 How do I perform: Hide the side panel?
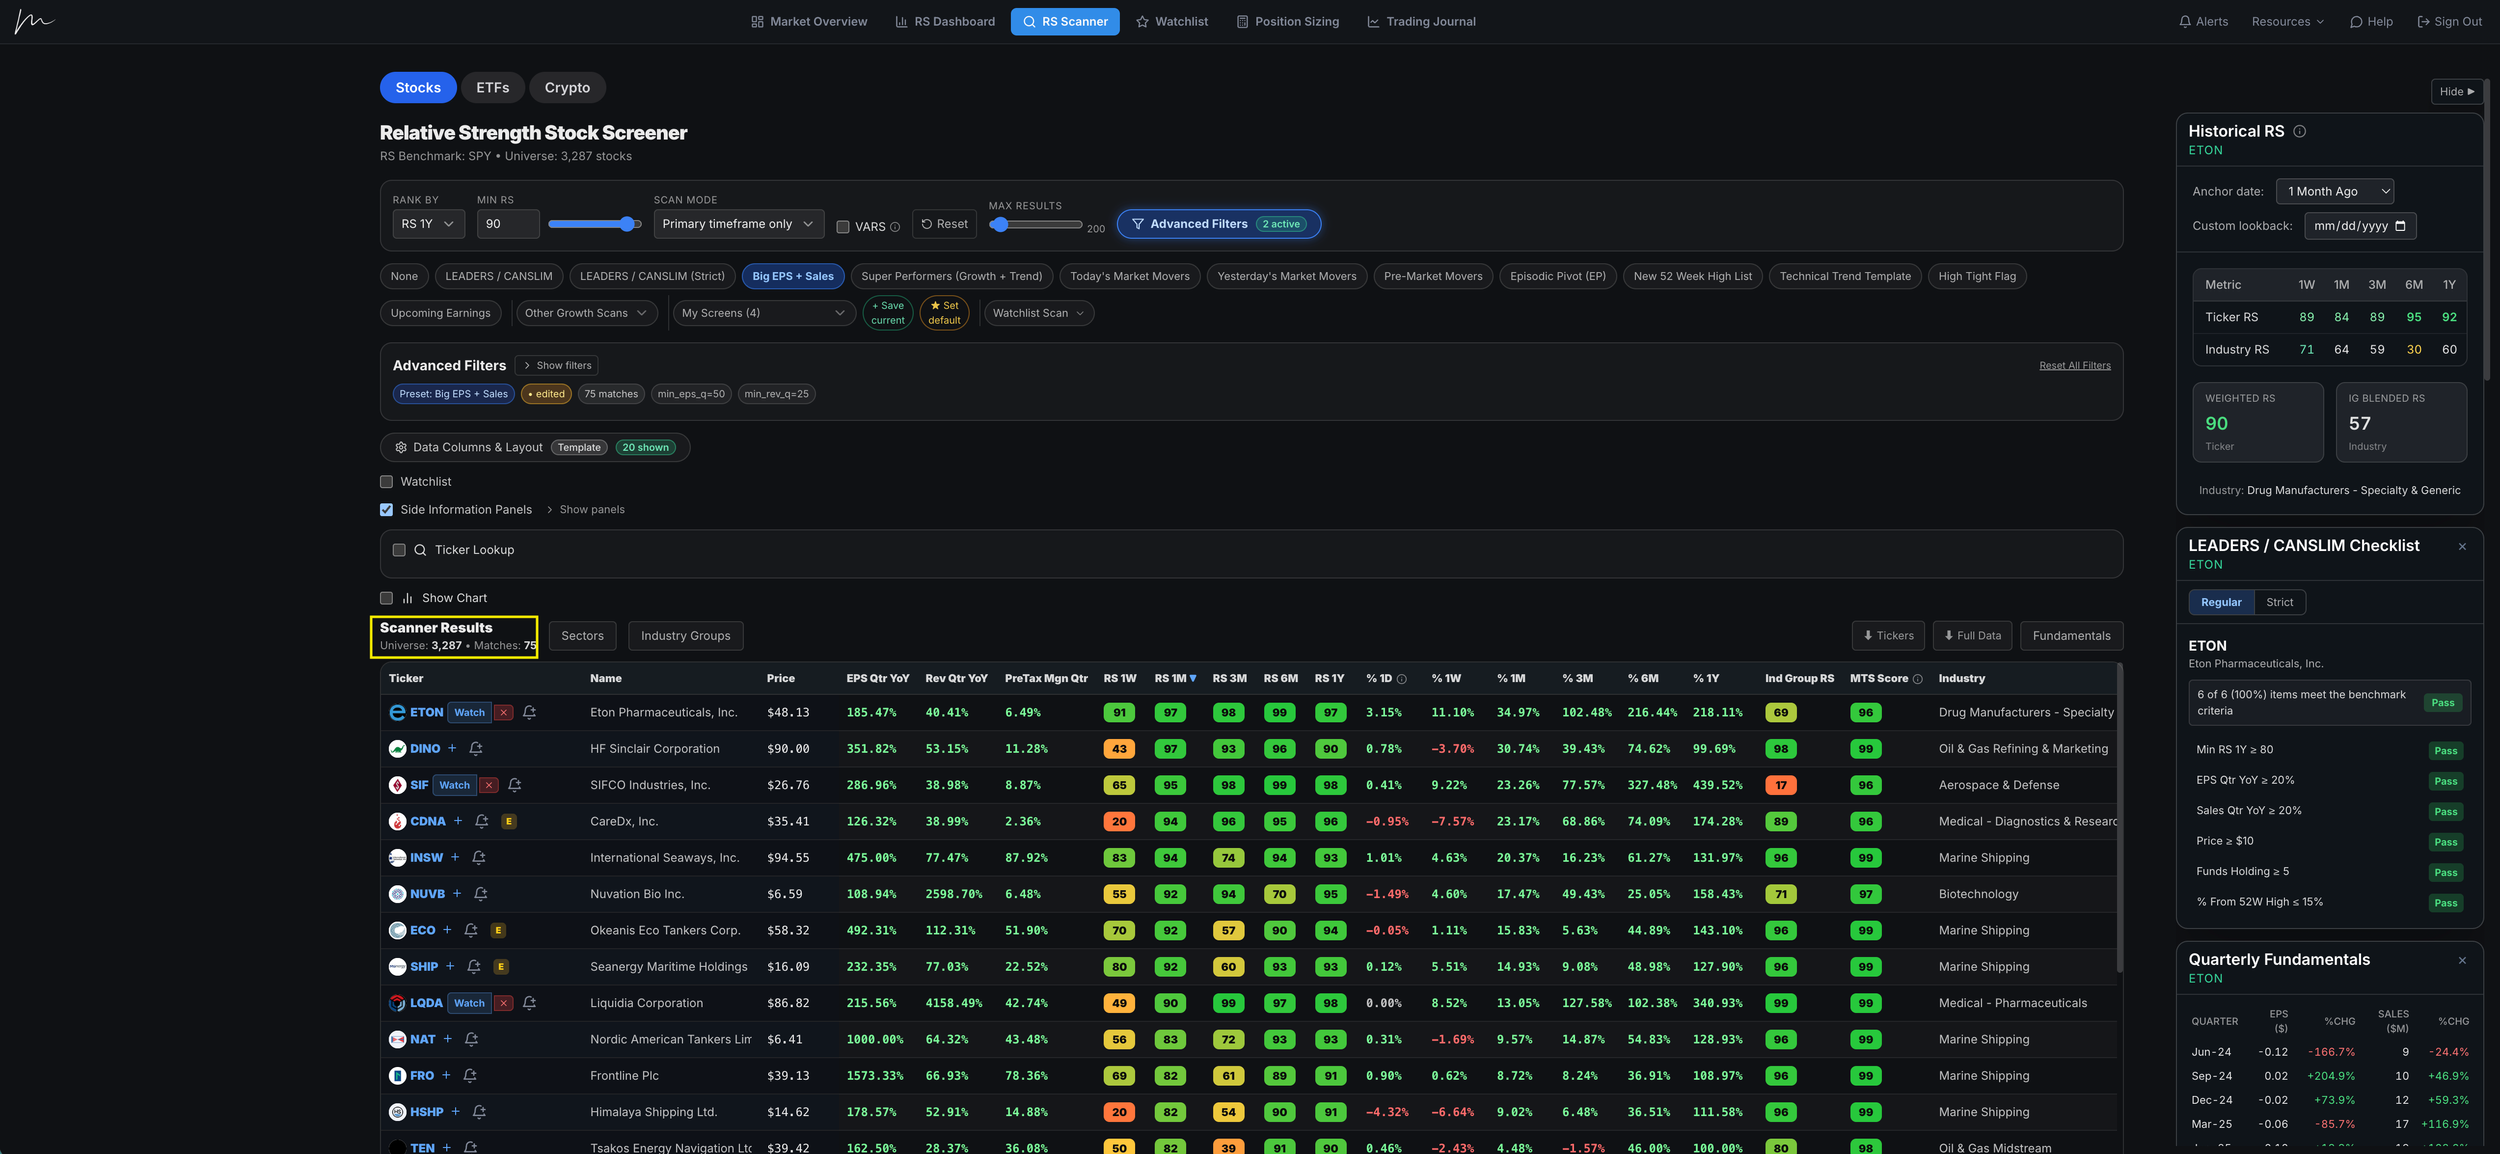tap(2456, 92)
